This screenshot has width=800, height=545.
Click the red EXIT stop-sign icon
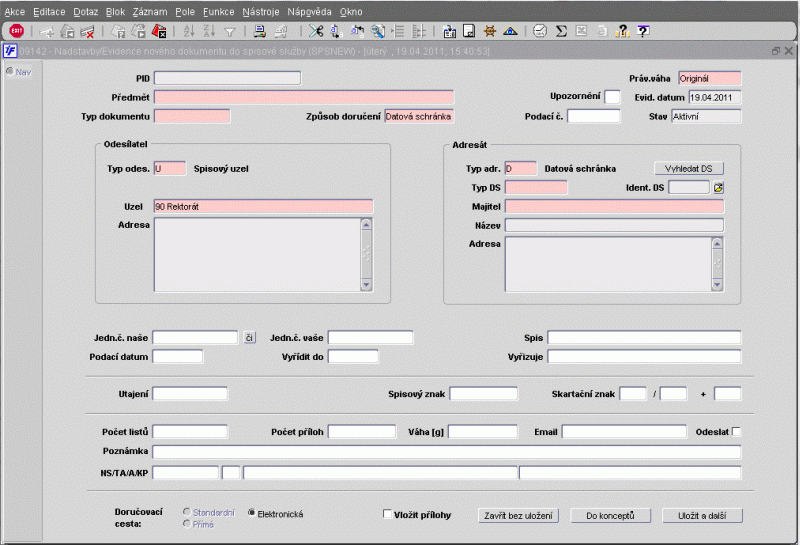tap(17, 31)
